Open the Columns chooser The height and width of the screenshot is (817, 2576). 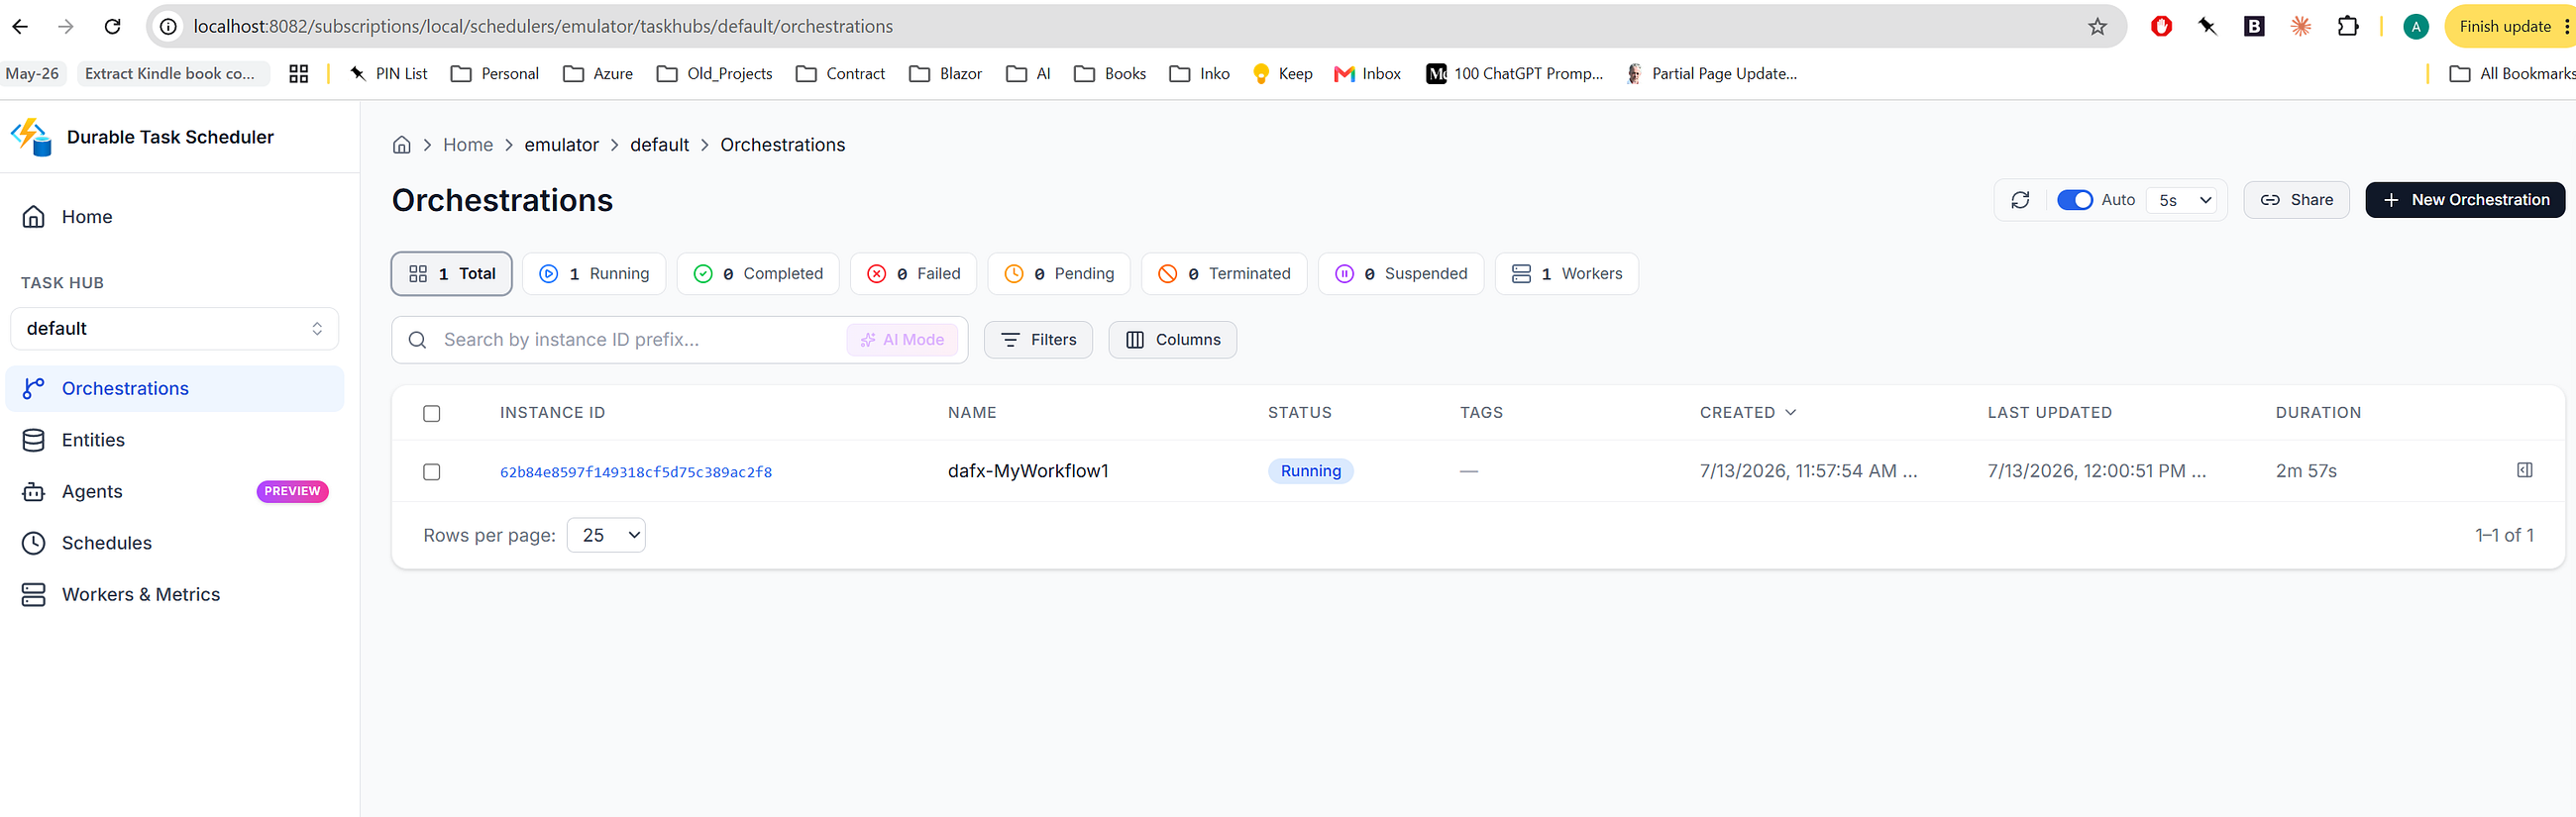[x=1172, y=340]
